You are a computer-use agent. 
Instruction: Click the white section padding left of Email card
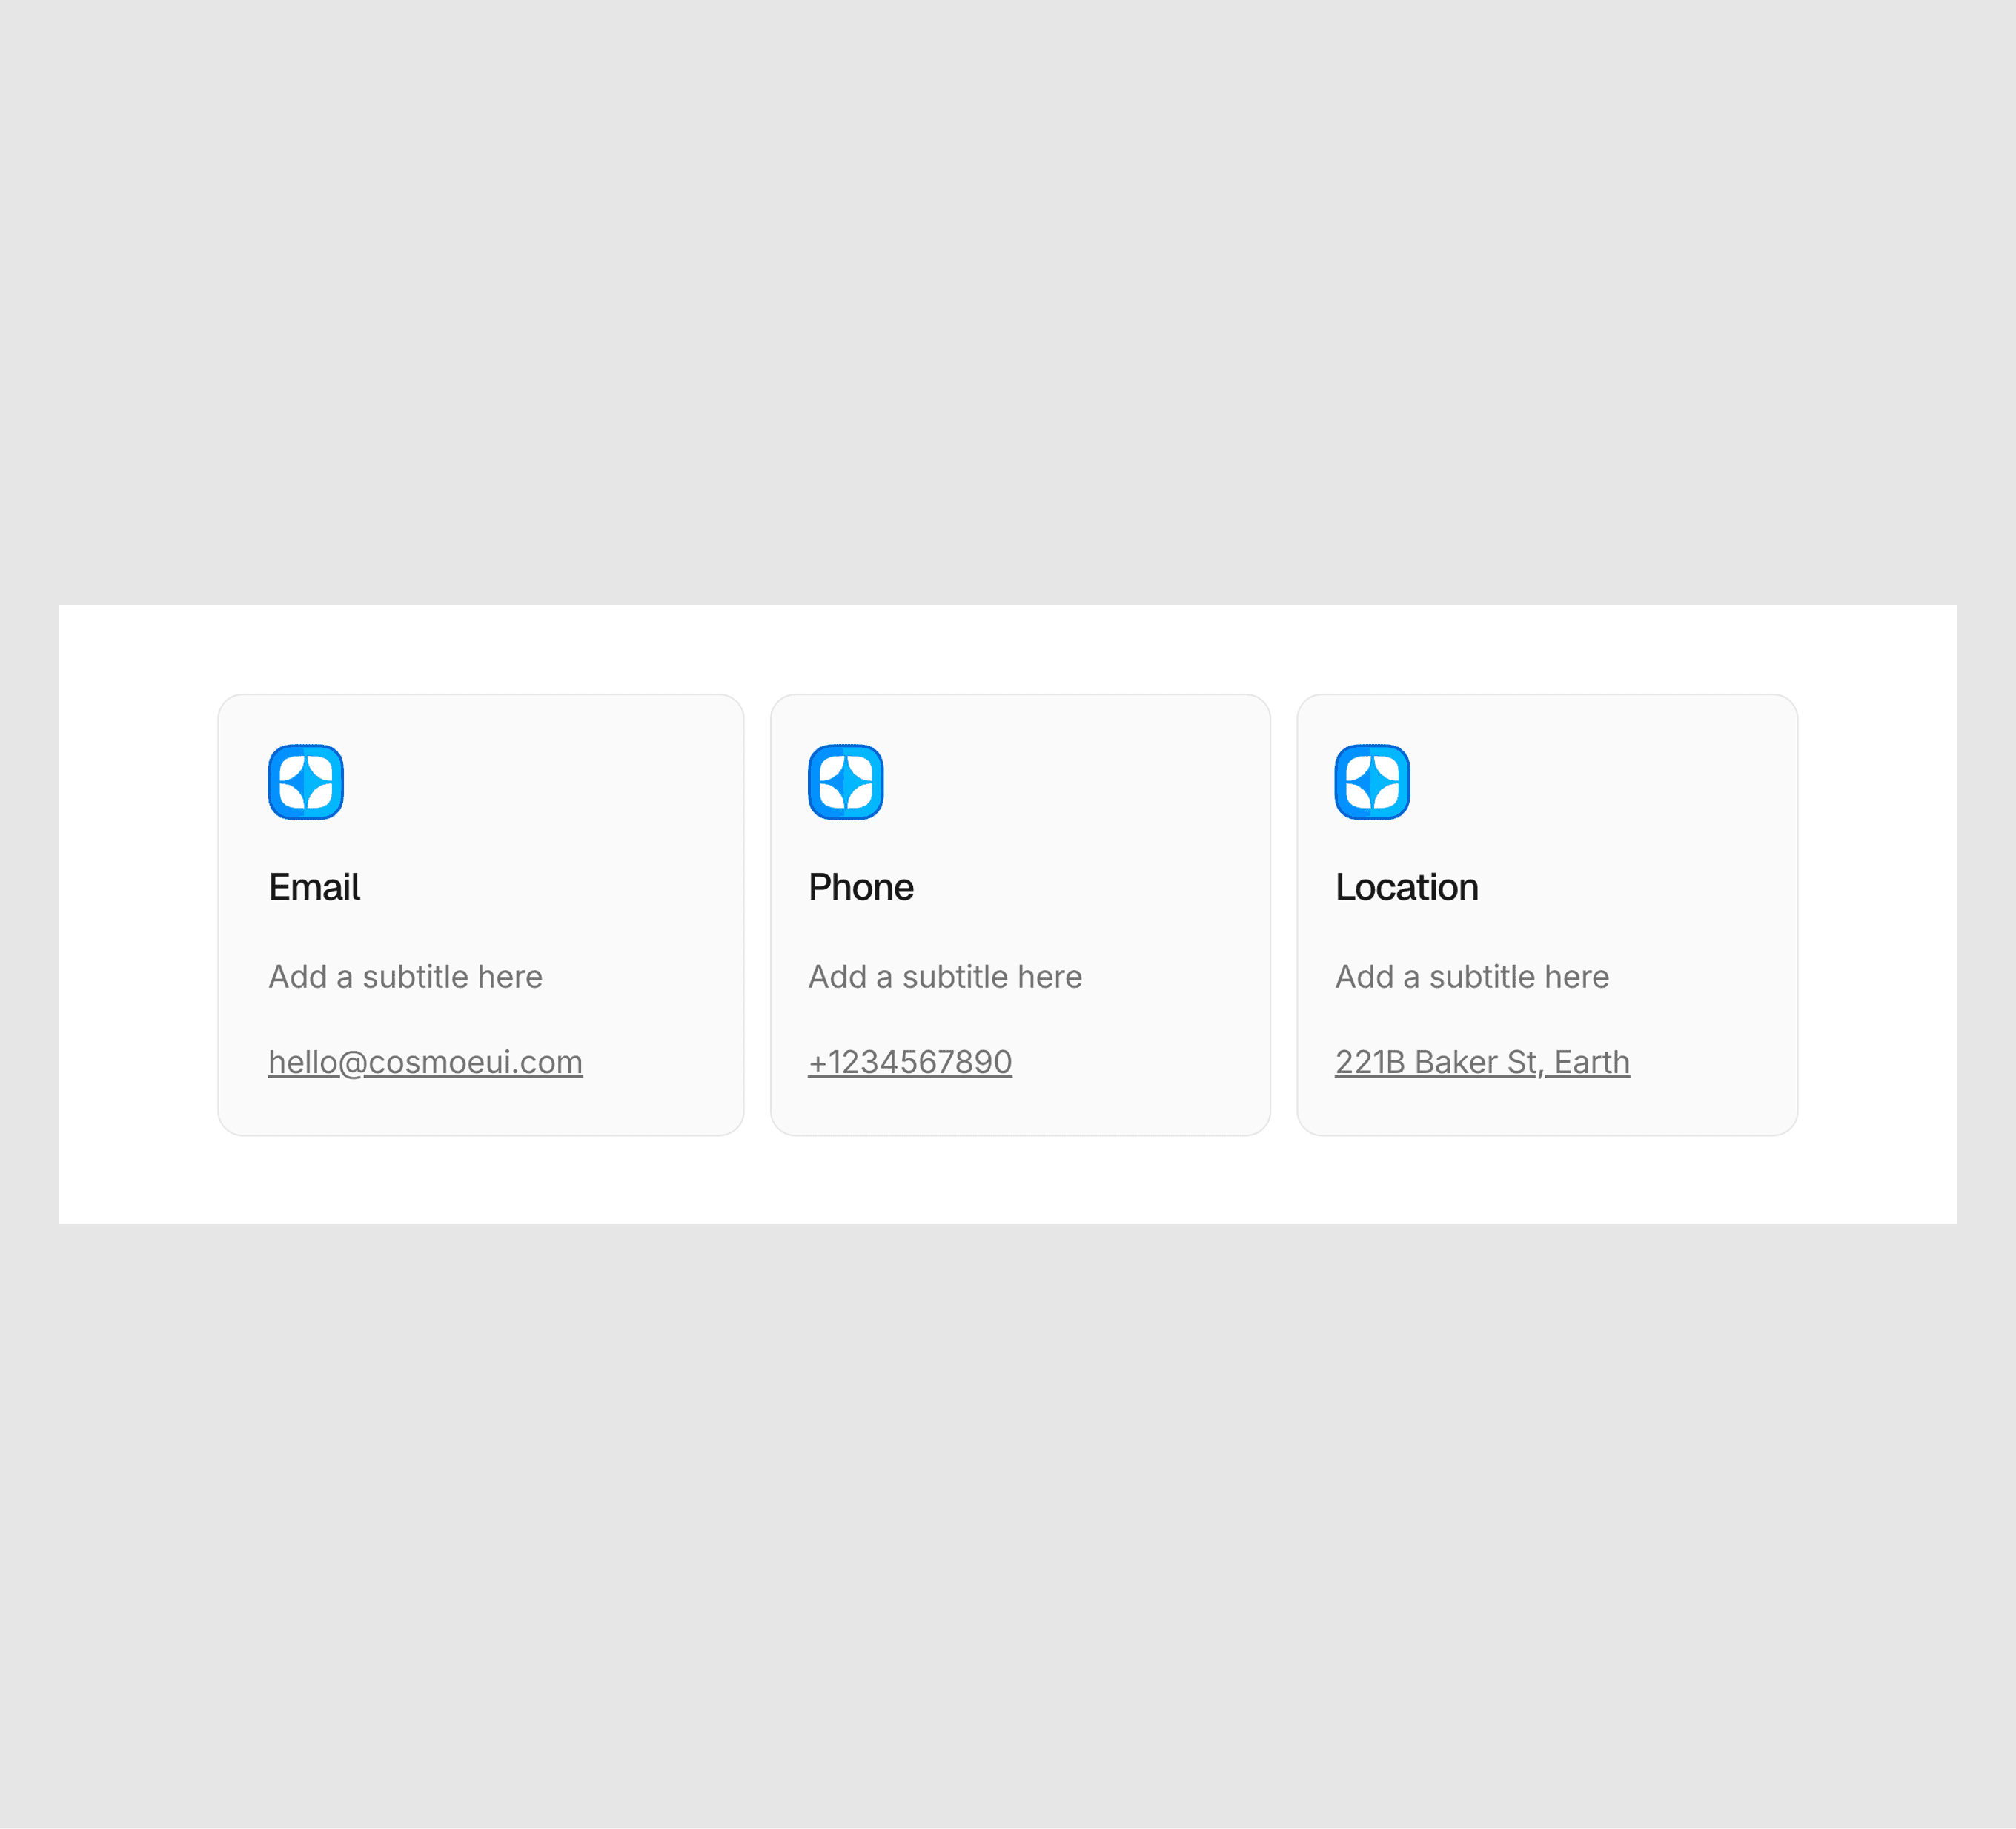coord(138,914)
